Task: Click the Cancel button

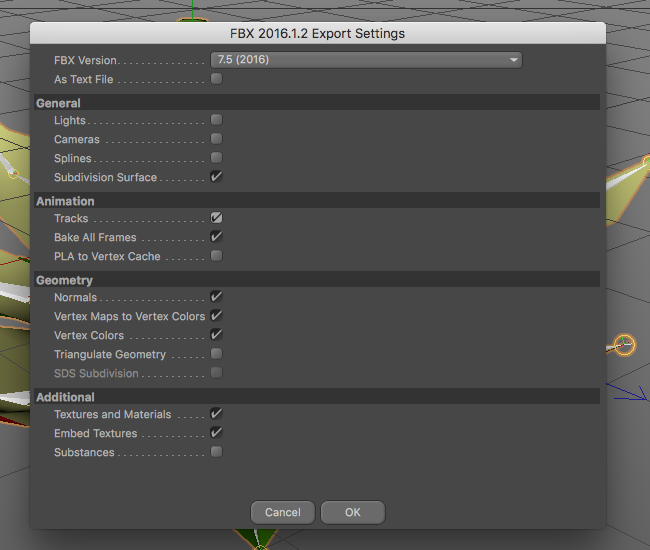Action: [283, 512]
